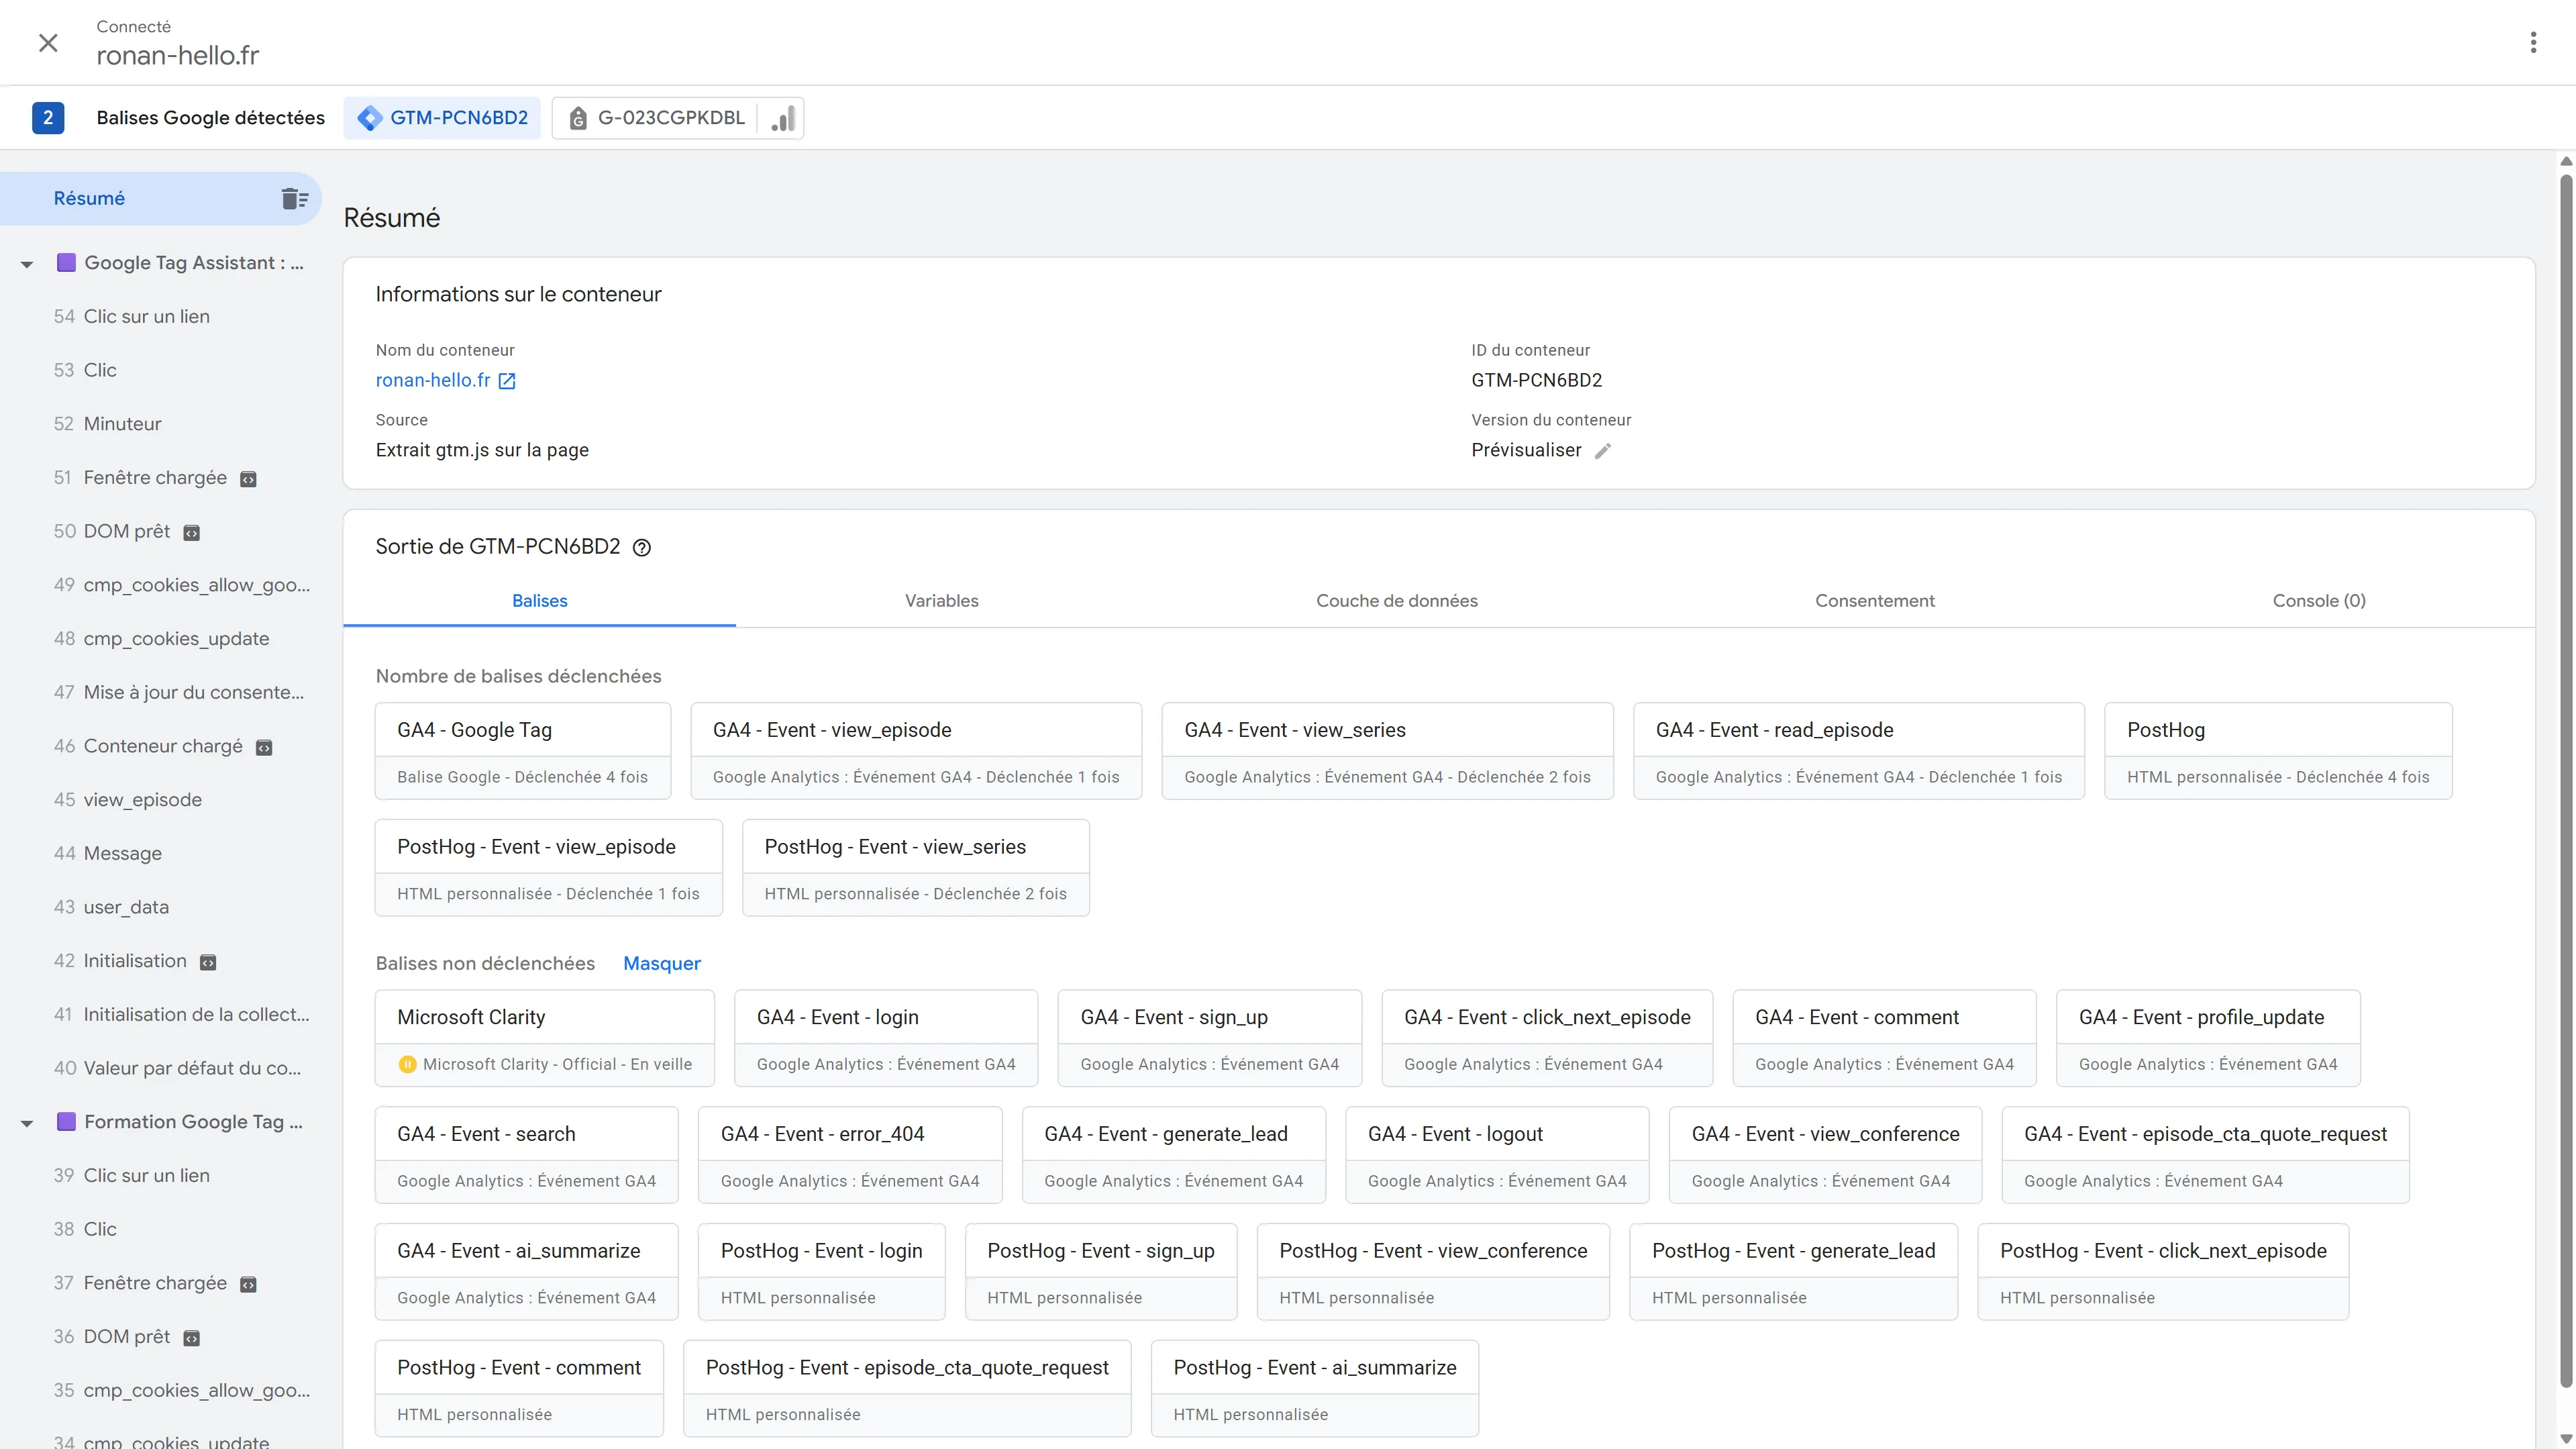Edit the container version pencil icon
This screenshot has width=2576, height=1449.
1603,451
